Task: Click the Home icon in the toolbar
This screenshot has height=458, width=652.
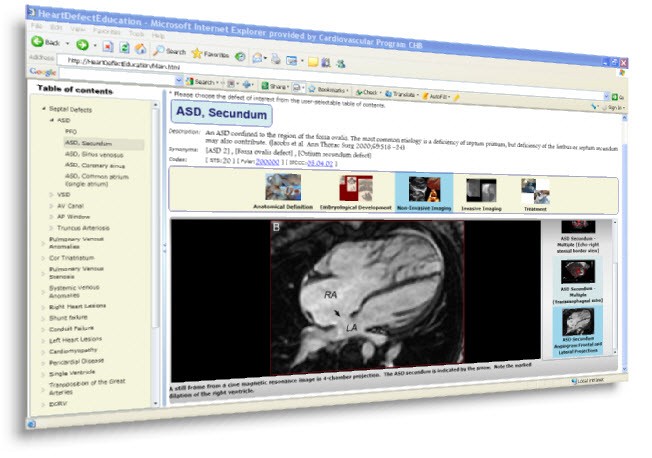Action: [x=141, y=49]
